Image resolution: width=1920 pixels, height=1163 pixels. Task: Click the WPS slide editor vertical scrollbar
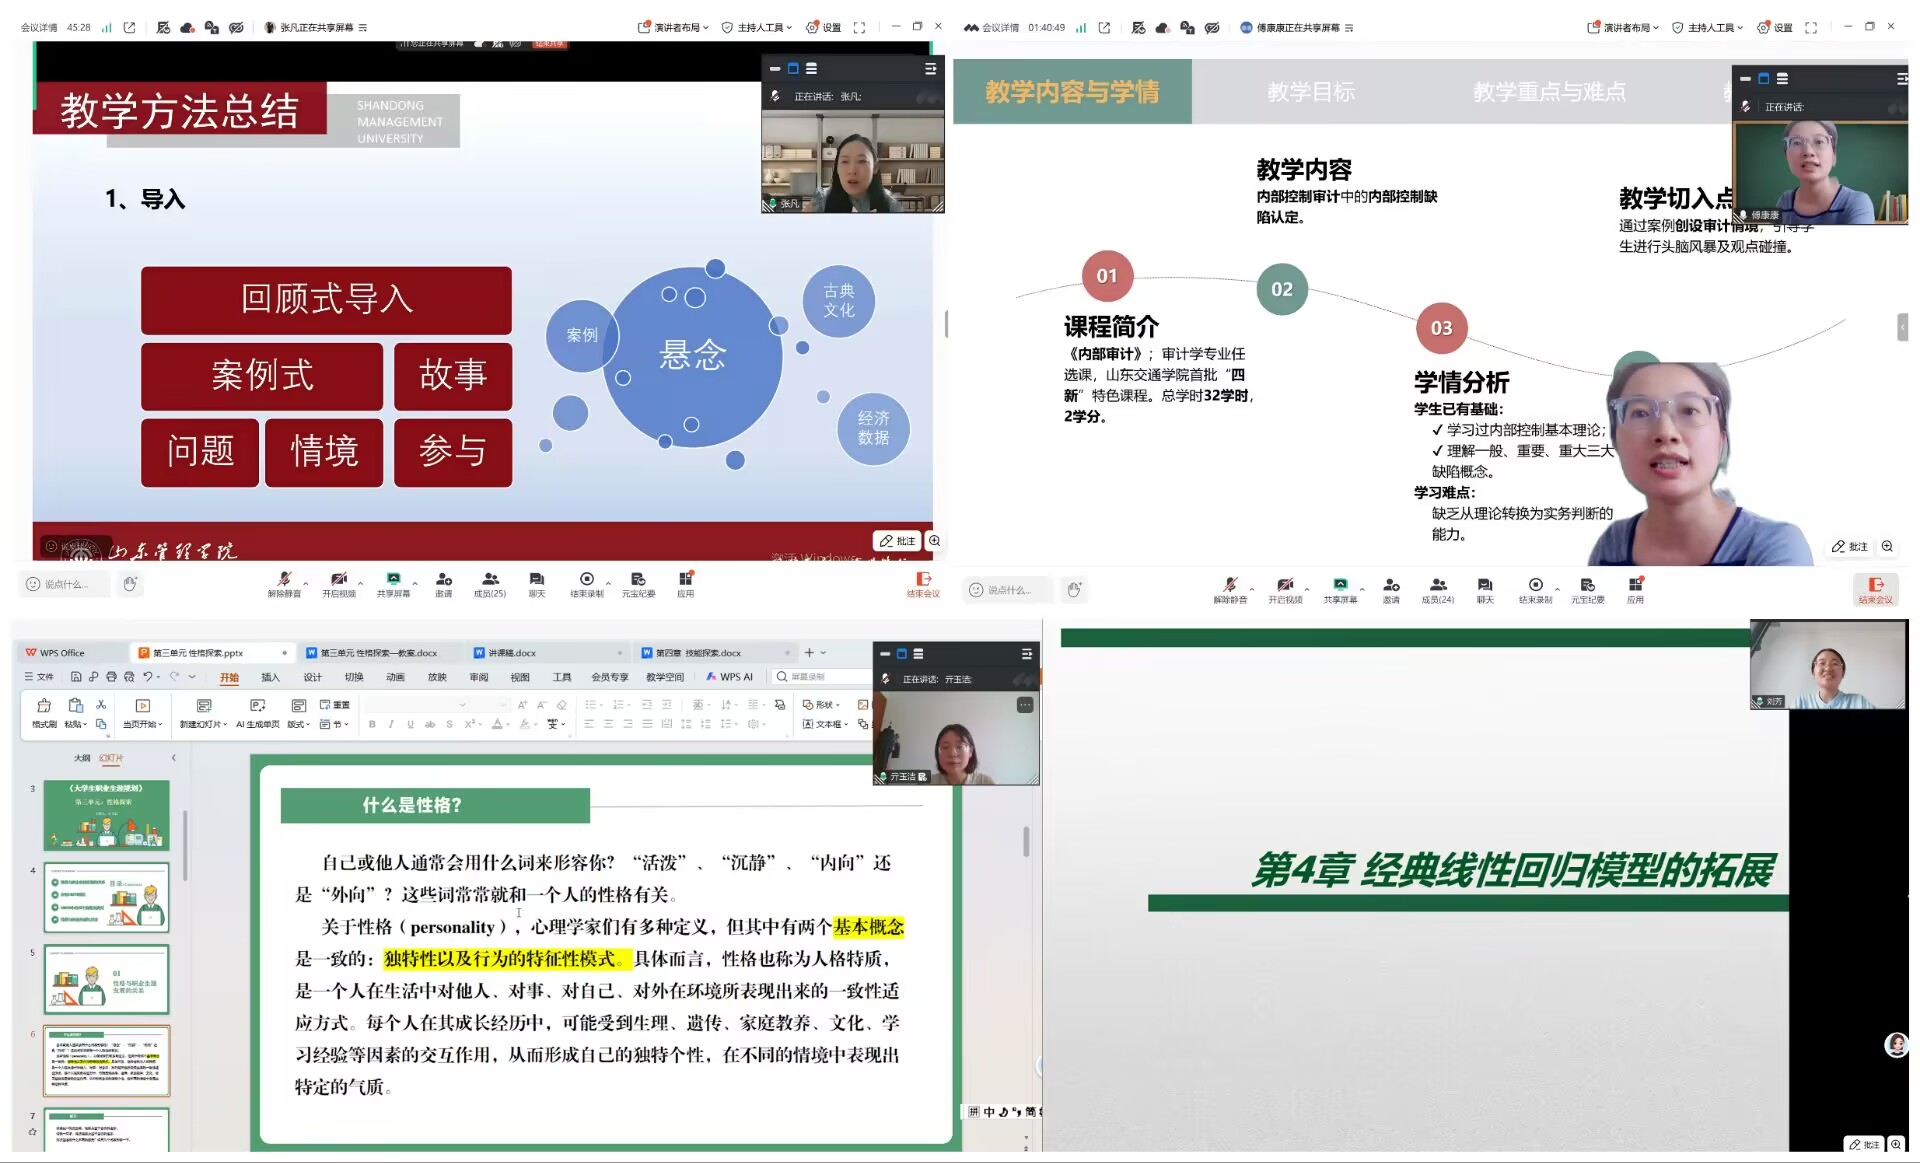click(x=1026, y=841)
